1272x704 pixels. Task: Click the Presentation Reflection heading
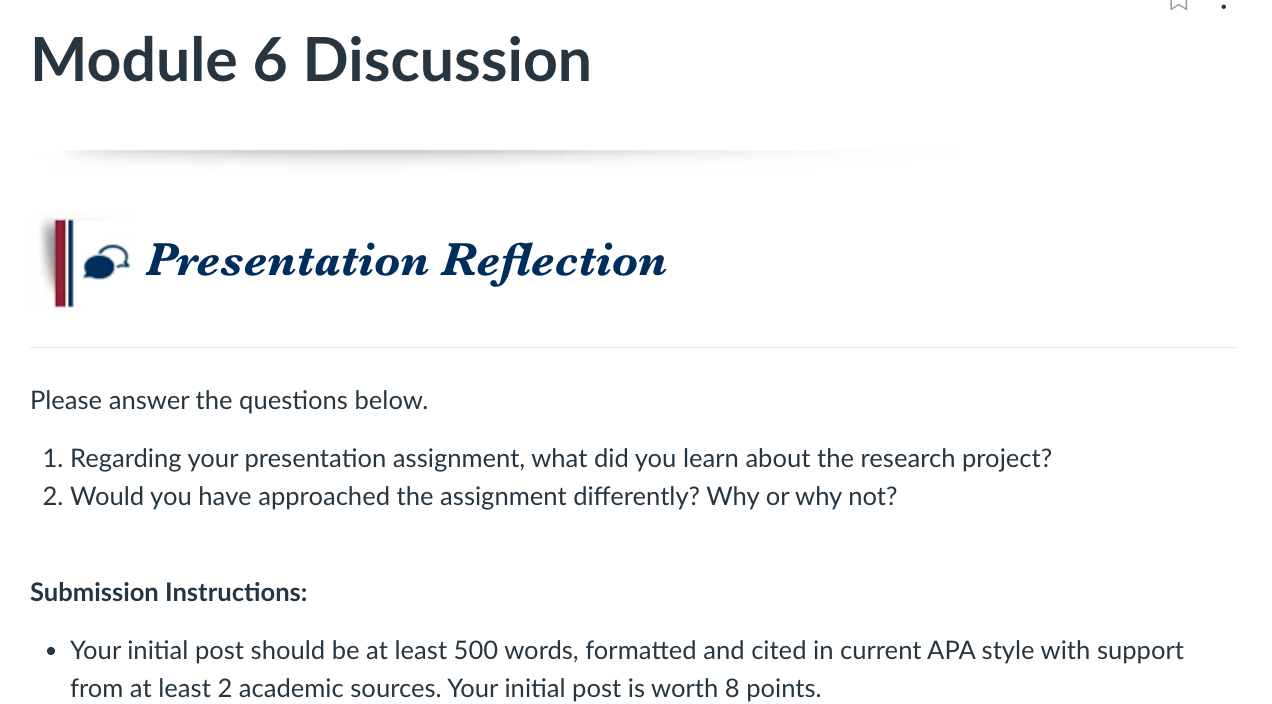click(x=406, y=261)
